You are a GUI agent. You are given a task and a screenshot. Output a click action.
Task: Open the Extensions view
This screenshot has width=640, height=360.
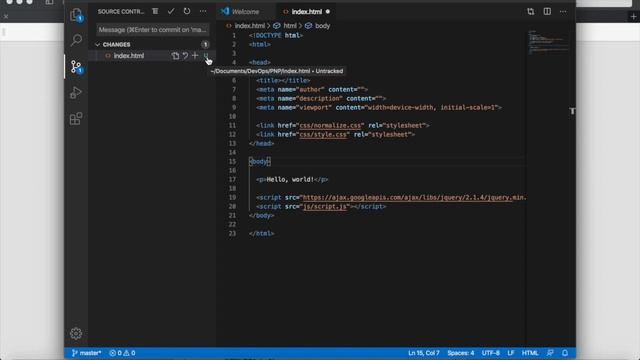[x=76, y=119]
